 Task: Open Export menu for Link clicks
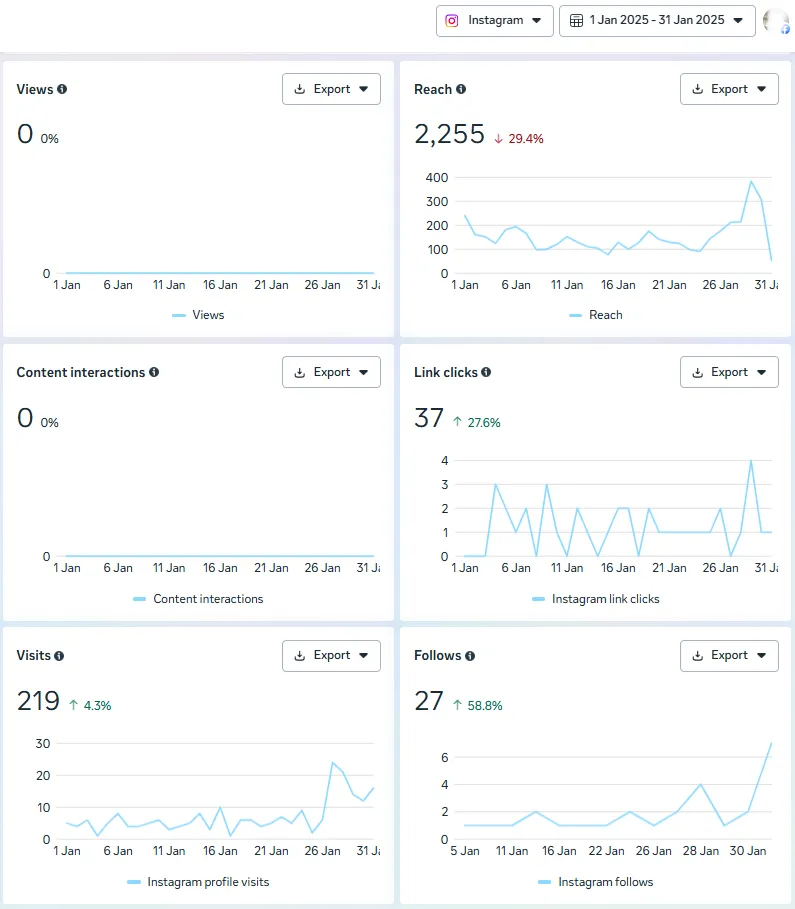[729, 372]
